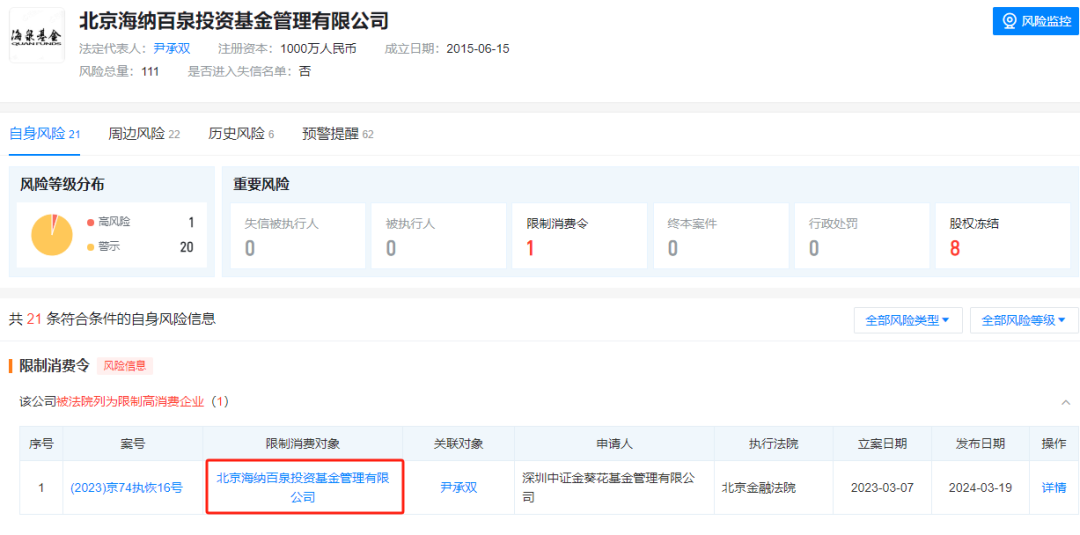Open 全部风险类型 dropdown
Viewport: 1080px width, 535px height.
(x=908, y=320)
